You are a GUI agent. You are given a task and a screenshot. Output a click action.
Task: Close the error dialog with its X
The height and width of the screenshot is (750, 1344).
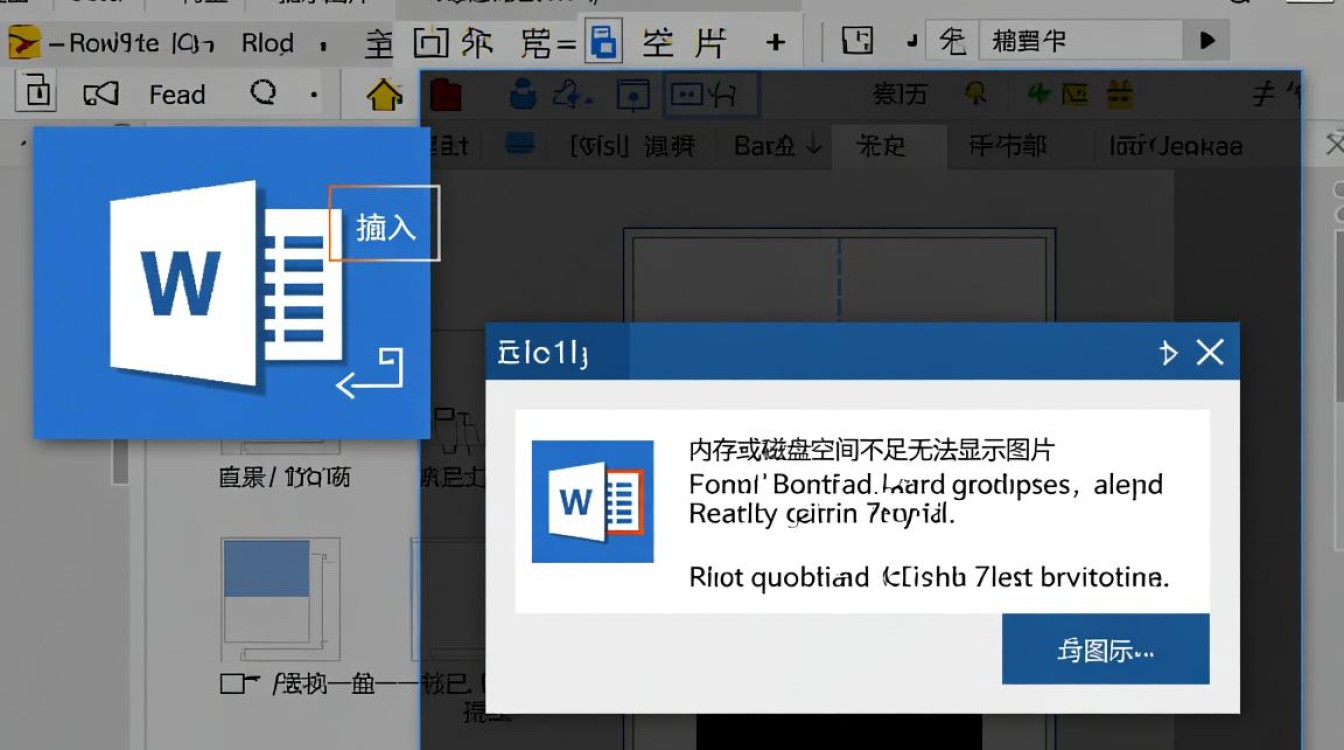[1210, 352]
